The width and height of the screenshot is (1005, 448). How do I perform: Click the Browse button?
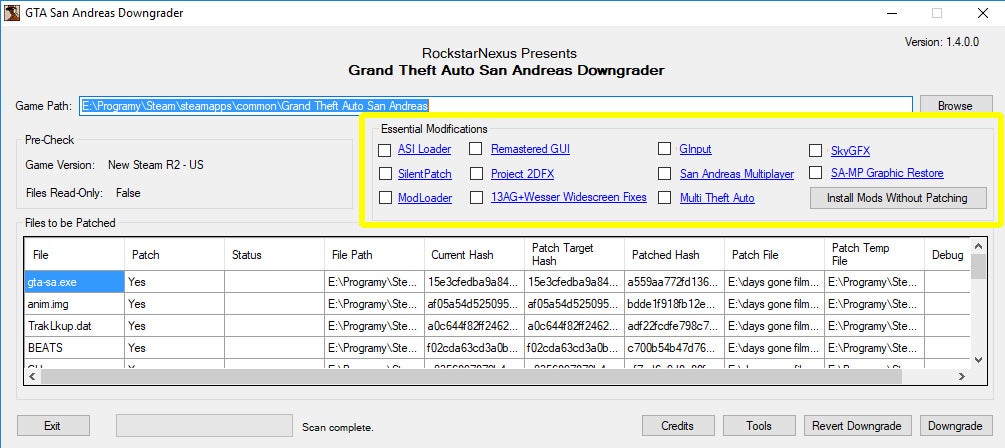click(955, 106)
